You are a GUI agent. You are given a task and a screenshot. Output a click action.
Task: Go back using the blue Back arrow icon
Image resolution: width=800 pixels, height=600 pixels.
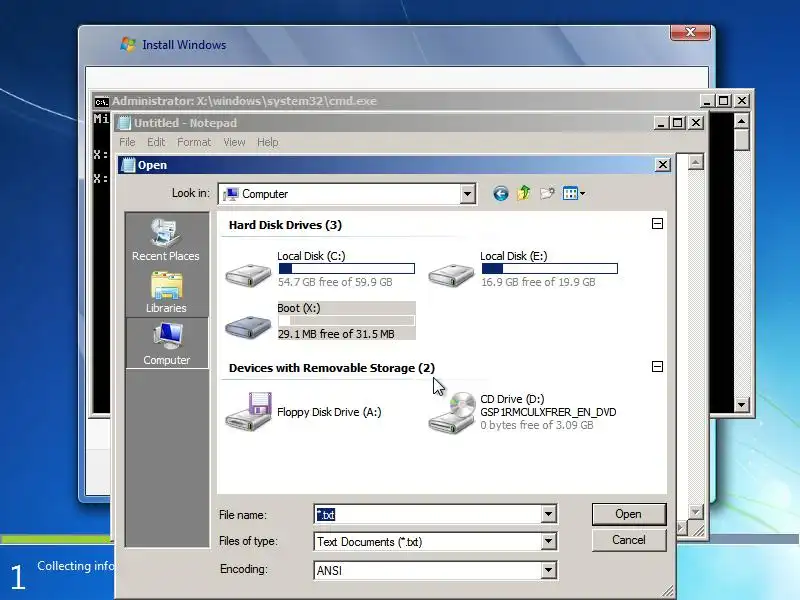tap(501, 194)
